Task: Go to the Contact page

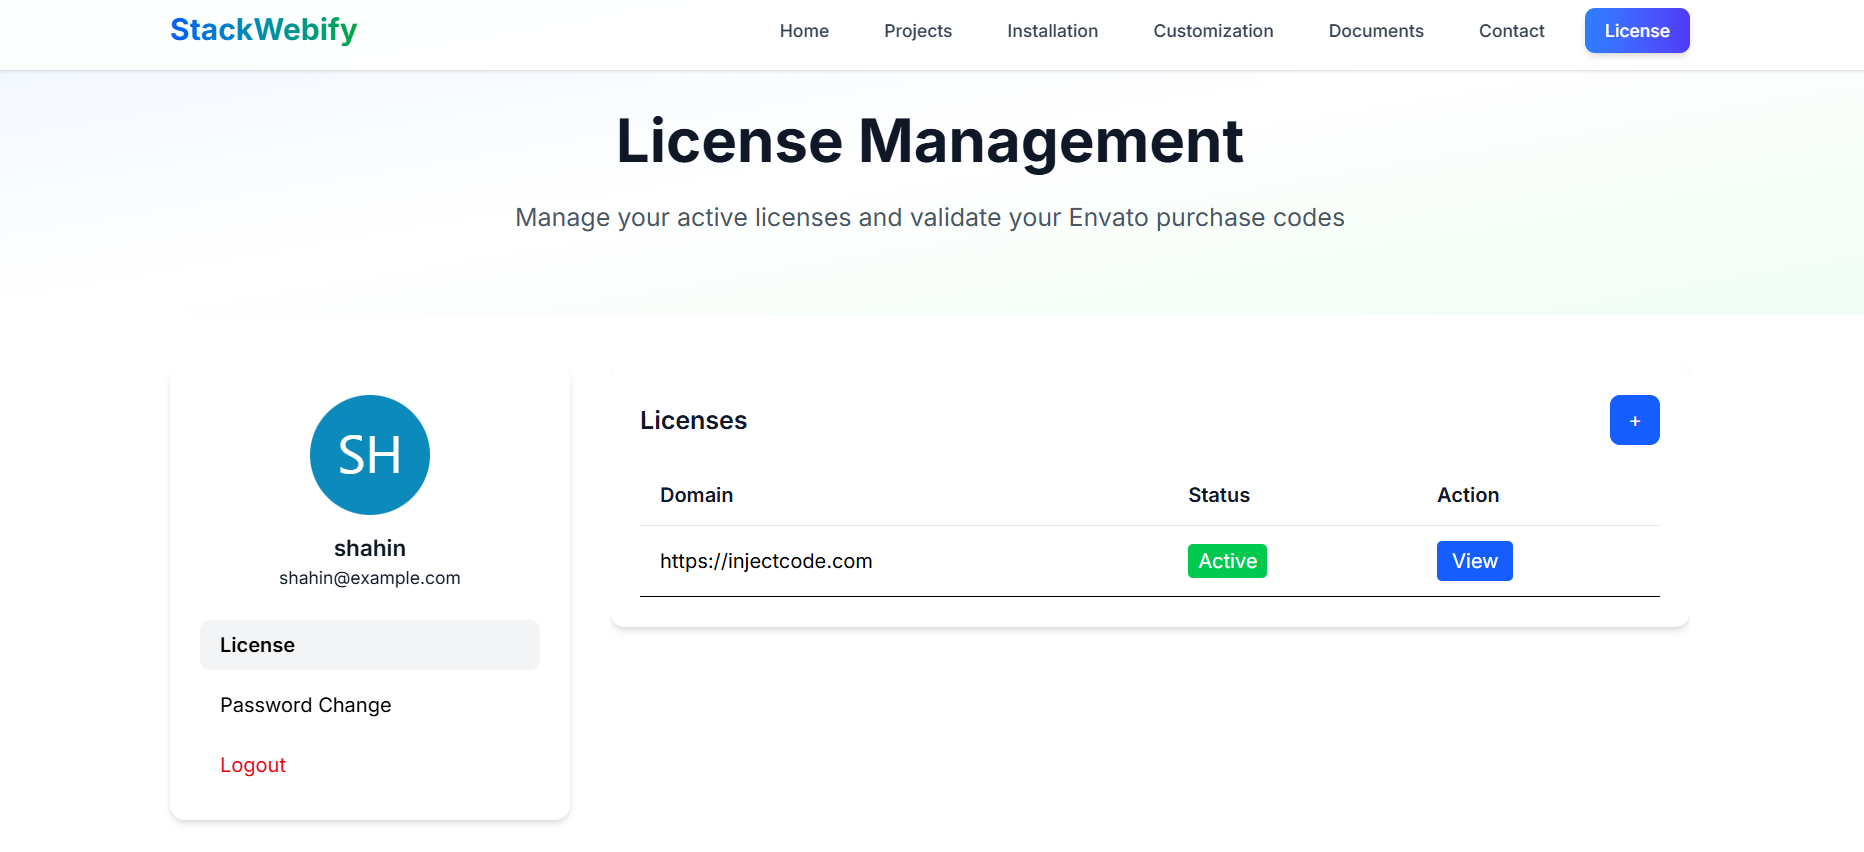Action: click(x=1511, y=31)
